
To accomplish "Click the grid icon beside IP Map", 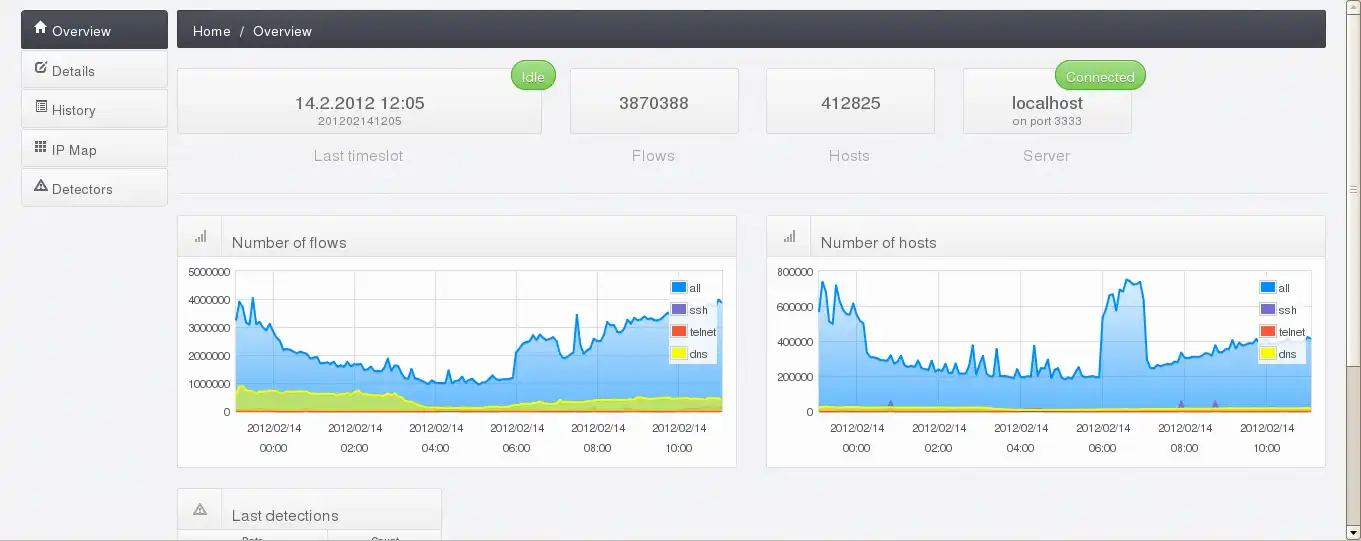I will pyautogui.click(x=41, y=147).
